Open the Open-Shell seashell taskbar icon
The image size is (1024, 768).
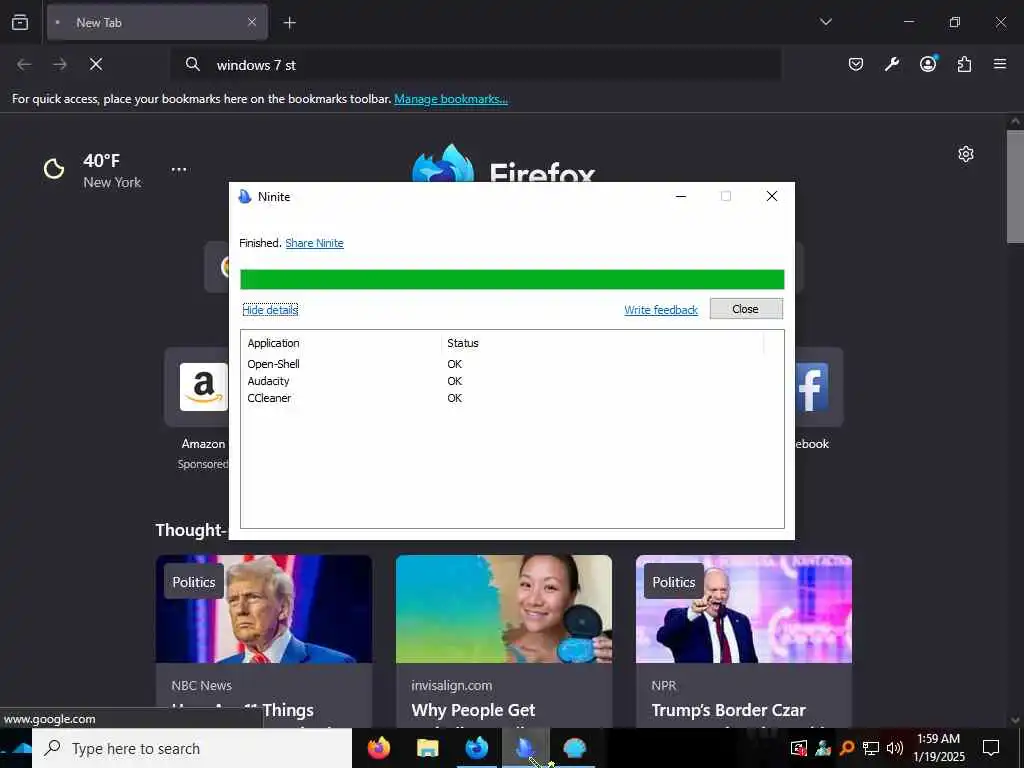click(x=575, y=748)
